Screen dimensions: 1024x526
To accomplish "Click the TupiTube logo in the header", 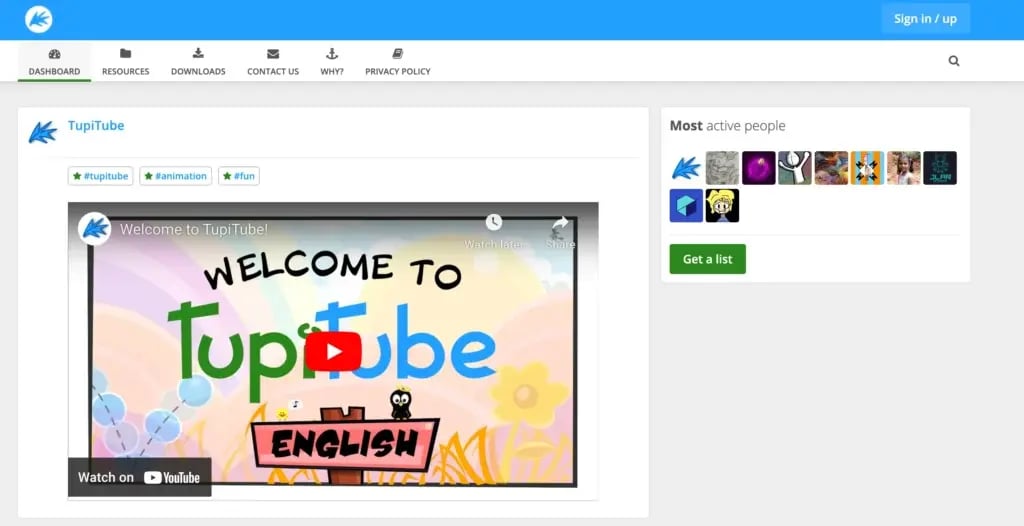I will 39,19.
